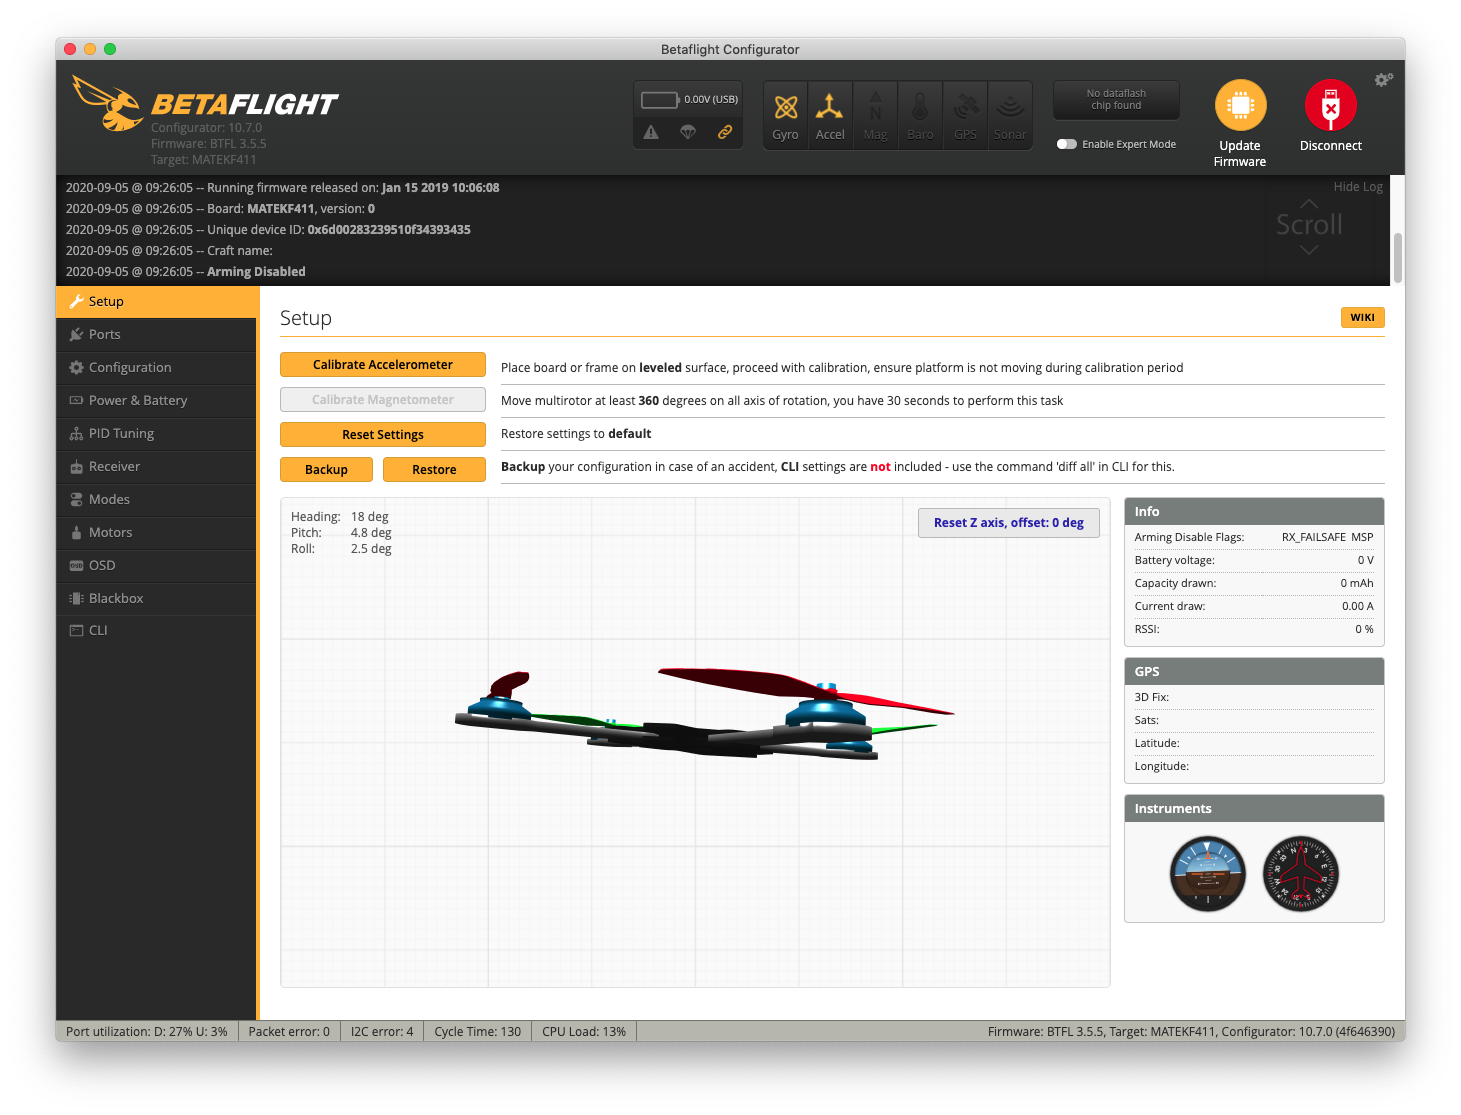Click the 'Arming Disabled' log line

pyautogui.click(x=186, y=272)
